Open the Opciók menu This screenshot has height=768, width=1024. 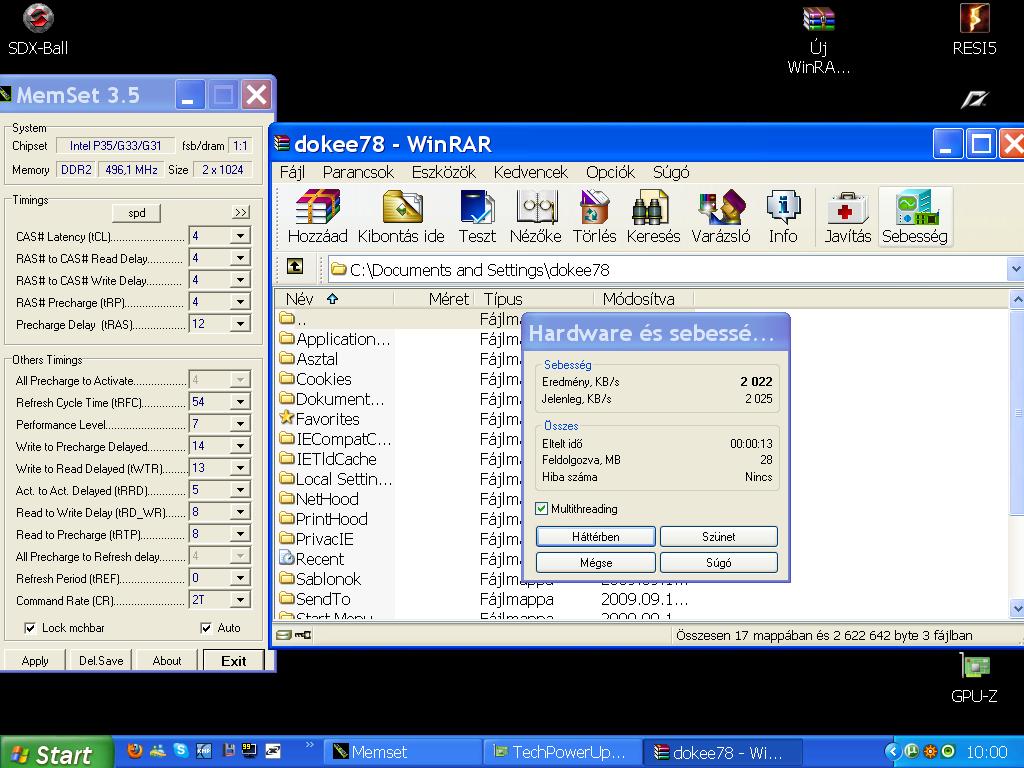click(610, 172)
